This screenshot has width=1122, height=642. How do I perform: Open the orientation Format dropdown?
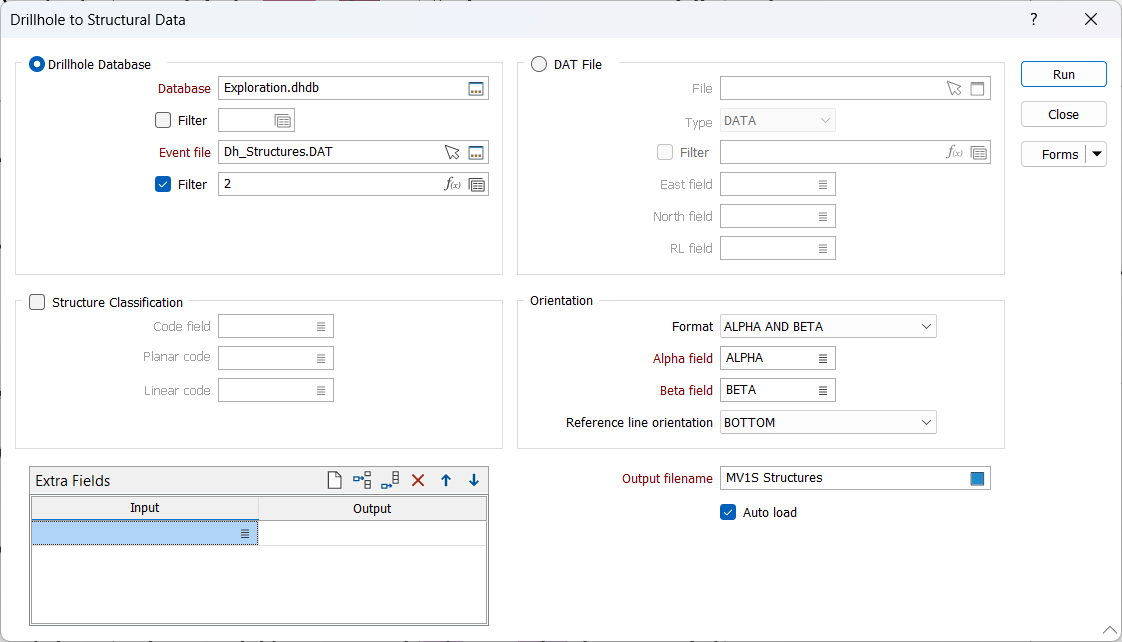point(925,326)
